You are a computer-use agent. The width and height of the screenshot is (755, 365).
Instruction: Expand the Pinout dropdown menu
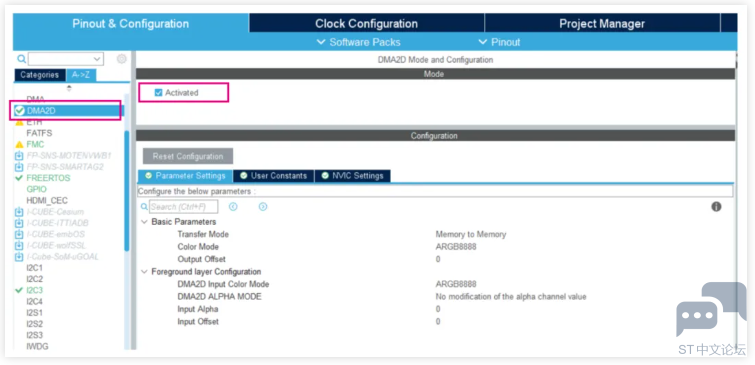(x=499, y=42)
